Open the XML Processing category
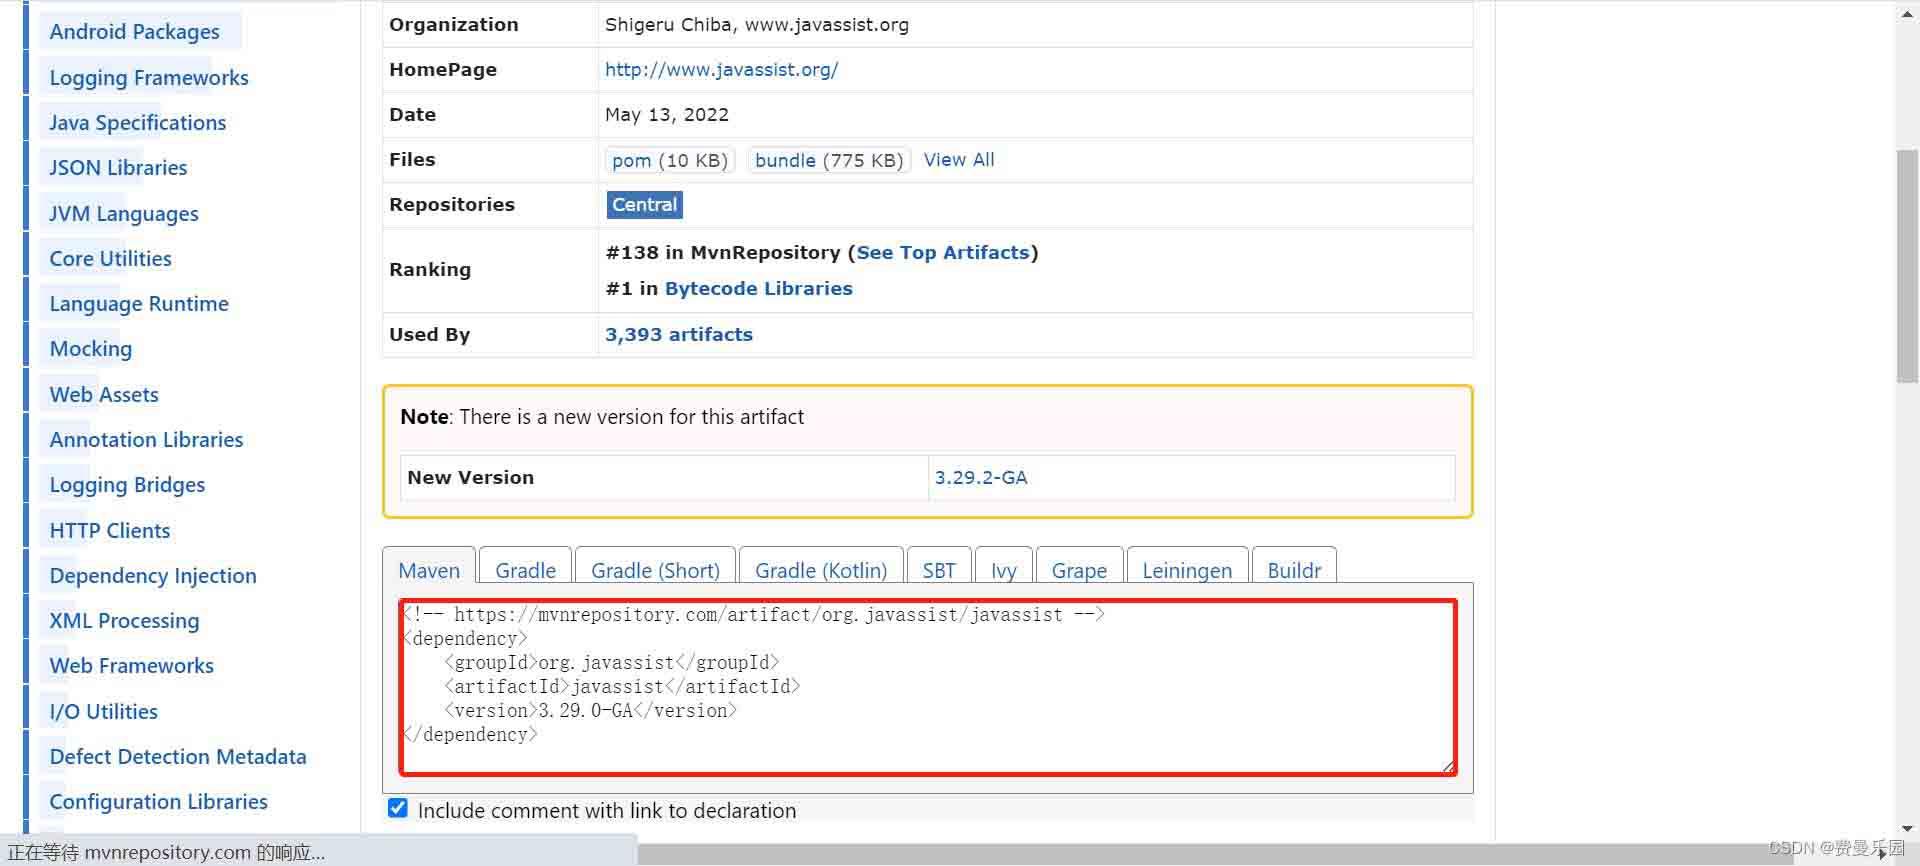Screen dimensions: 1920x866 (x=125, y=620)
